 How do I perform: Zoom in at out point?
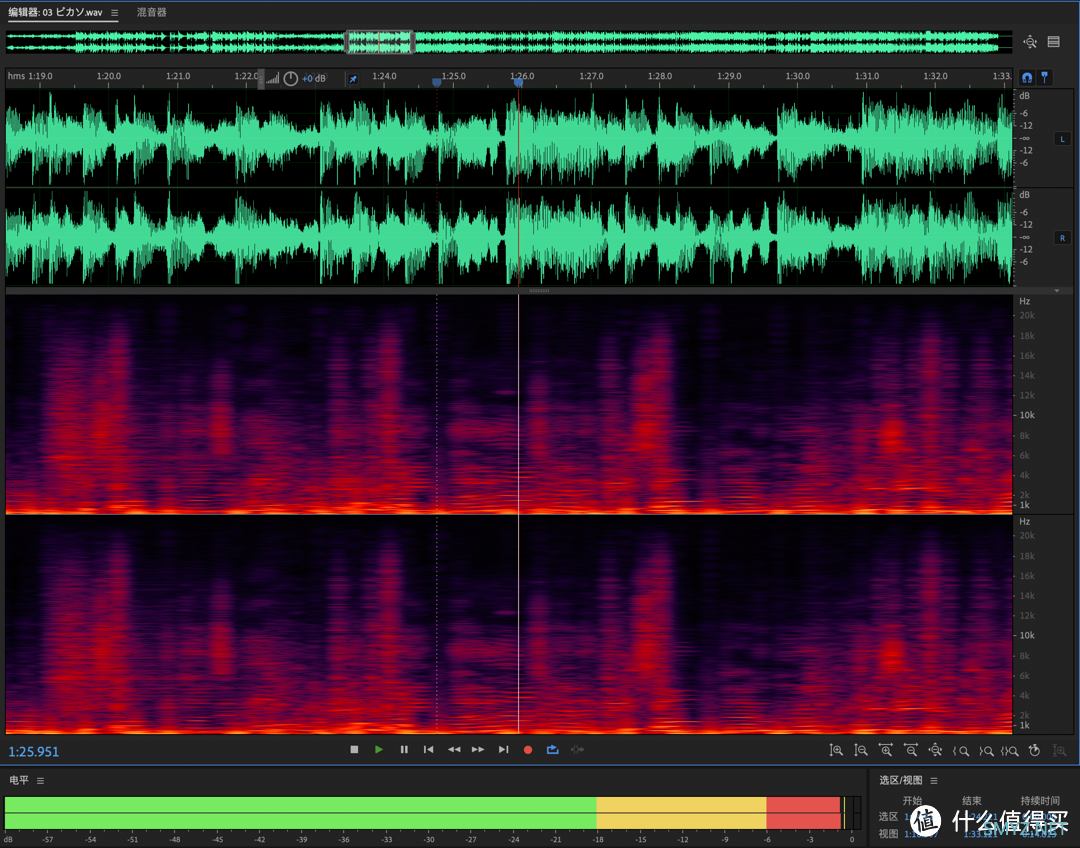(x=986, y=751)
